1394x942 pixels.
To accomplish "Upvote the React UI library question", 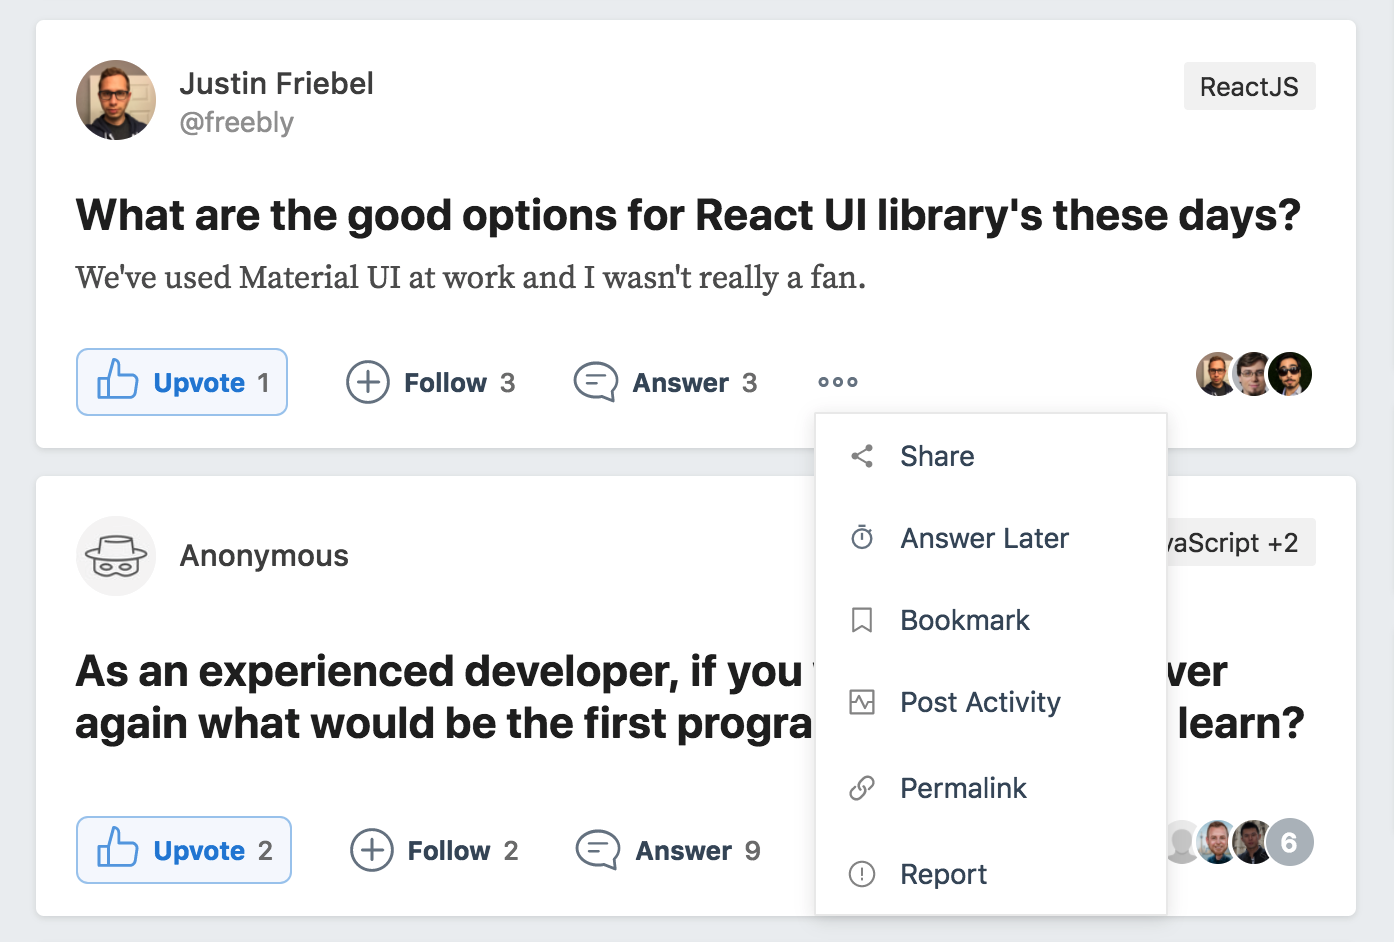I will point(182,382).
